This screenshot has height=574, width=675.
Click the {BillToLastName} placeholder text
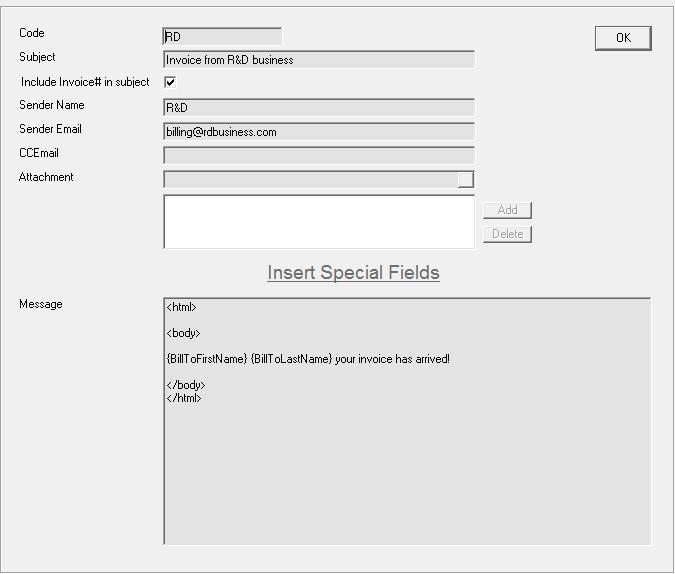click(291, 359)
